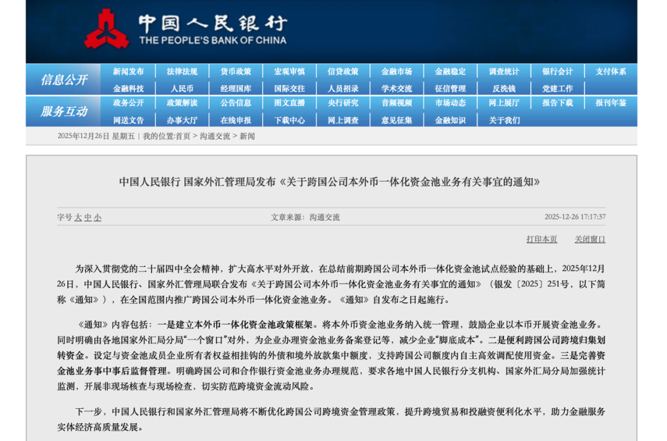This screenshot has width=667, height=441.
Task: Open 金融市场 navigation item
Action: (x=396, y=72)
